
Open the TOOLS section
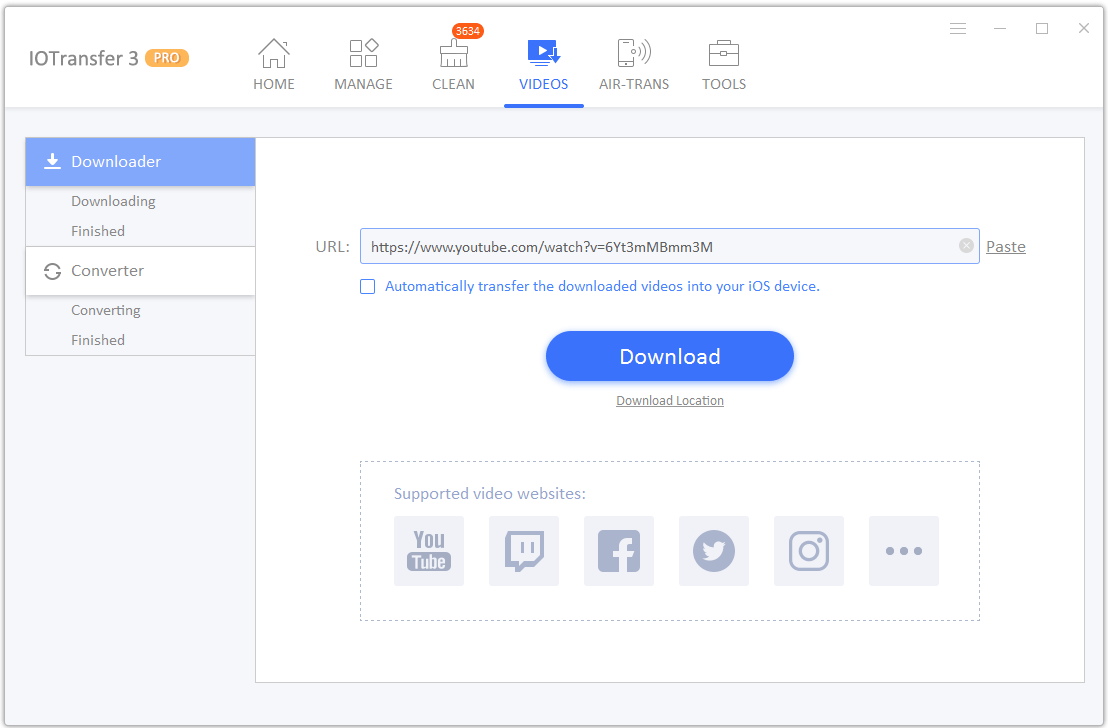(723, 62)
